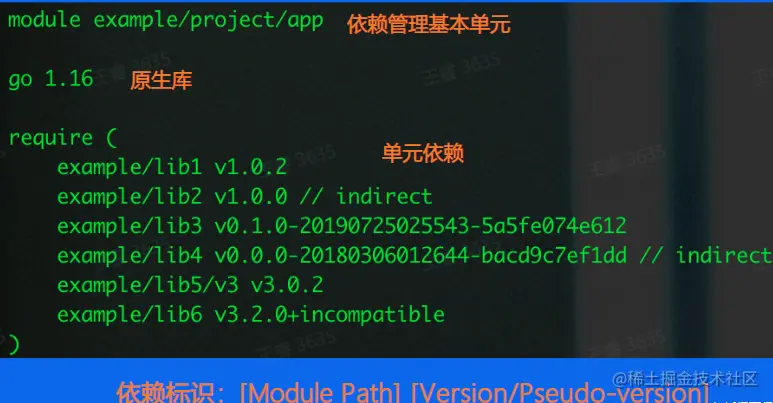The height and width of the screenshot is (403, 773).
Task: Click the example/lib6 module path
Action: pos(130,315)
